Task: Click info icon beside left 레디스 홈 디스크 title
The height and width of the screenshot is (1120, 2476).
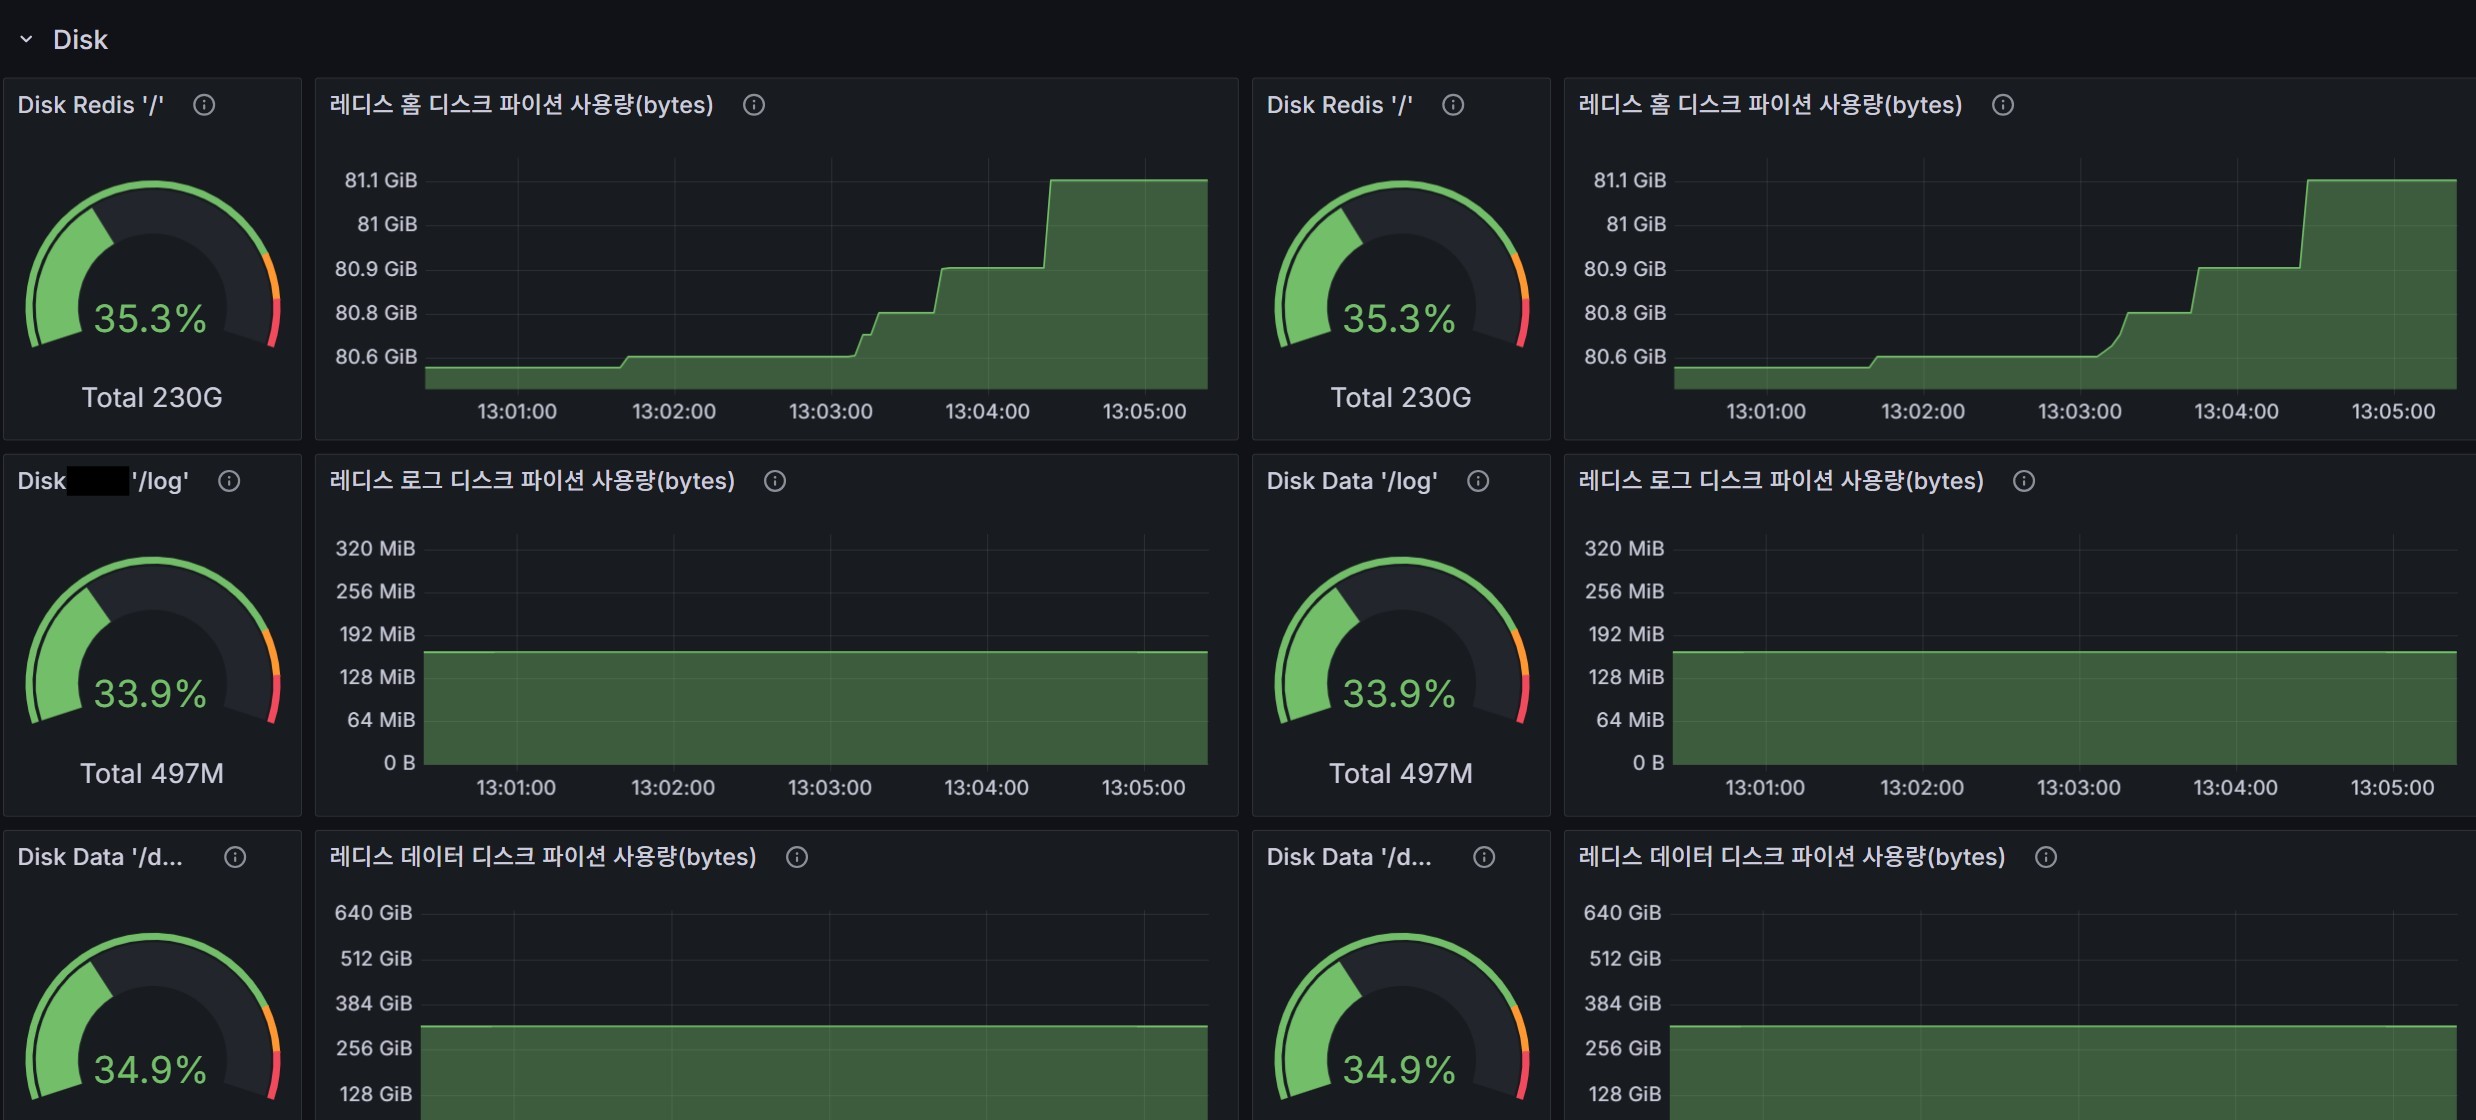Action: (754, 105)
